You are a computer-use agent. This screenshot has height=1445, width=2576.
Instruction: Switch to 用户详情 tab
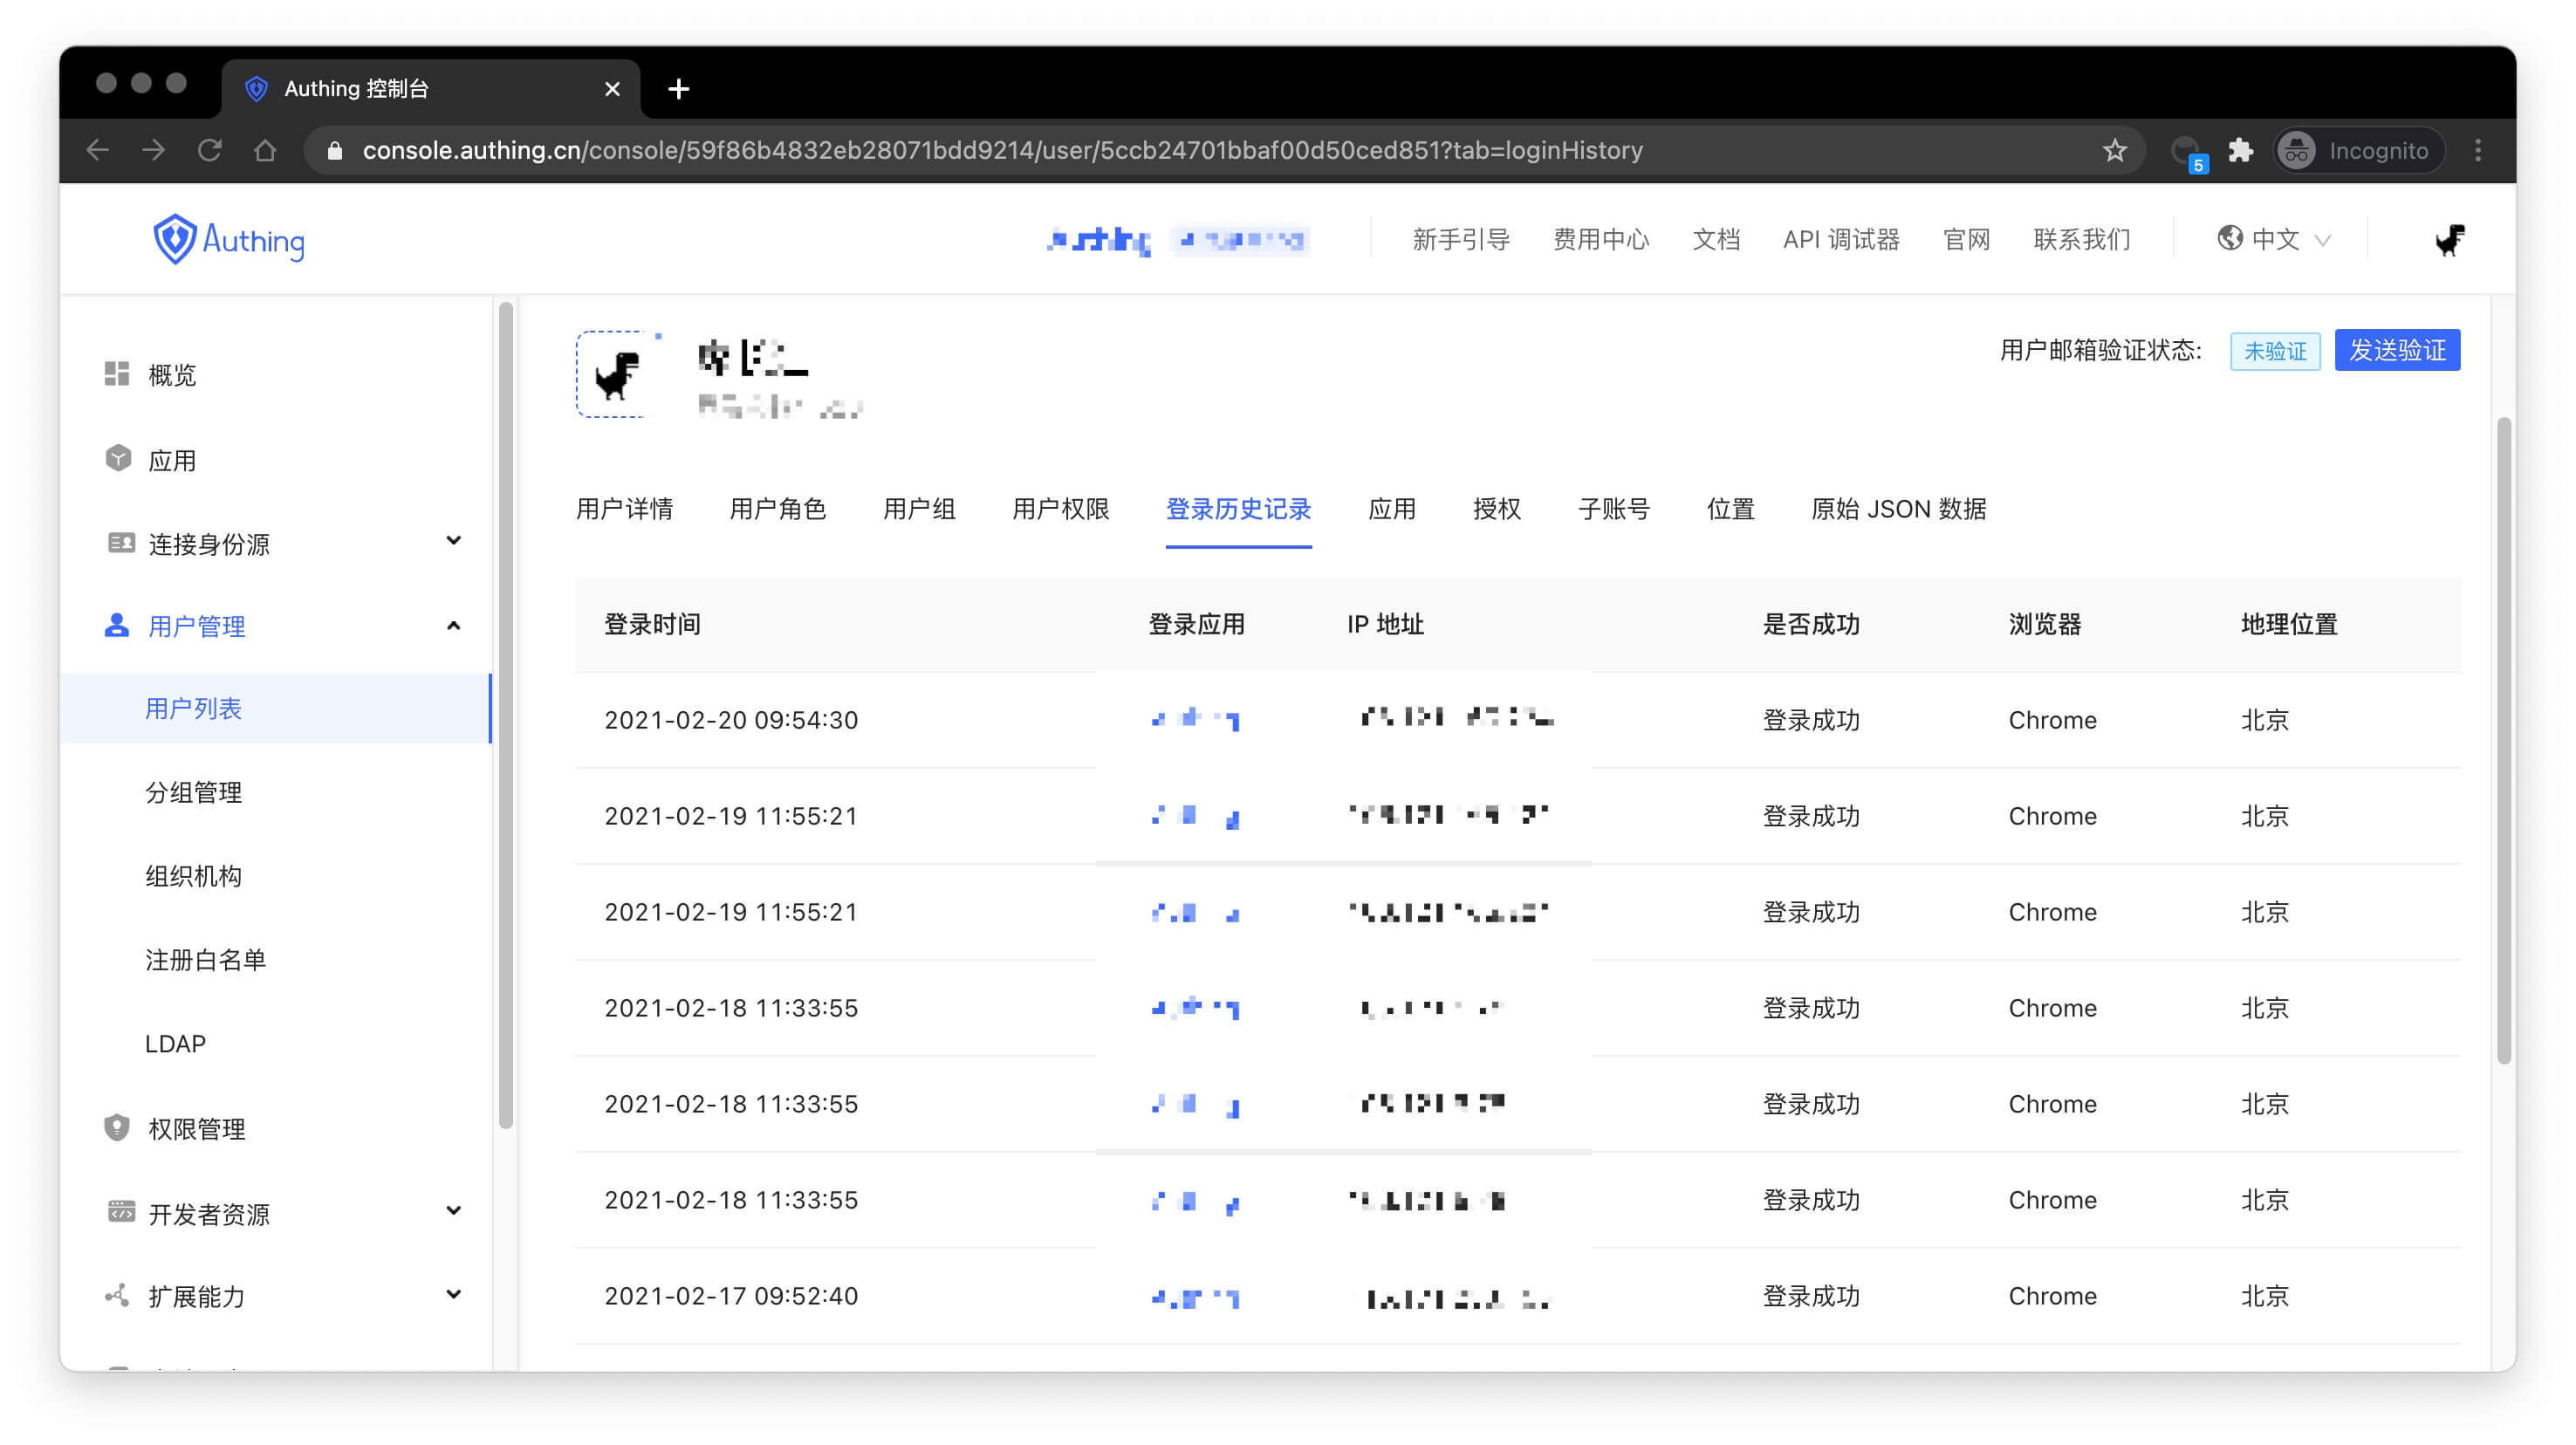624,509
